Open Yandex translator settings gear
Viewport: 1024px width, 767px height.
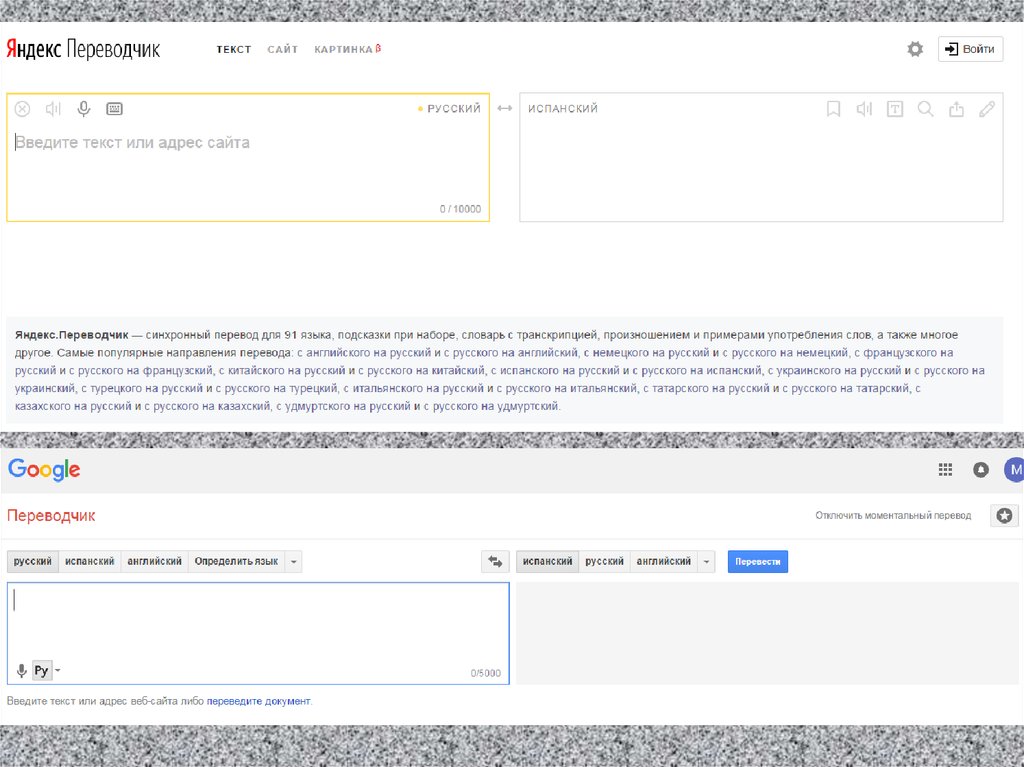pos(915,49)
